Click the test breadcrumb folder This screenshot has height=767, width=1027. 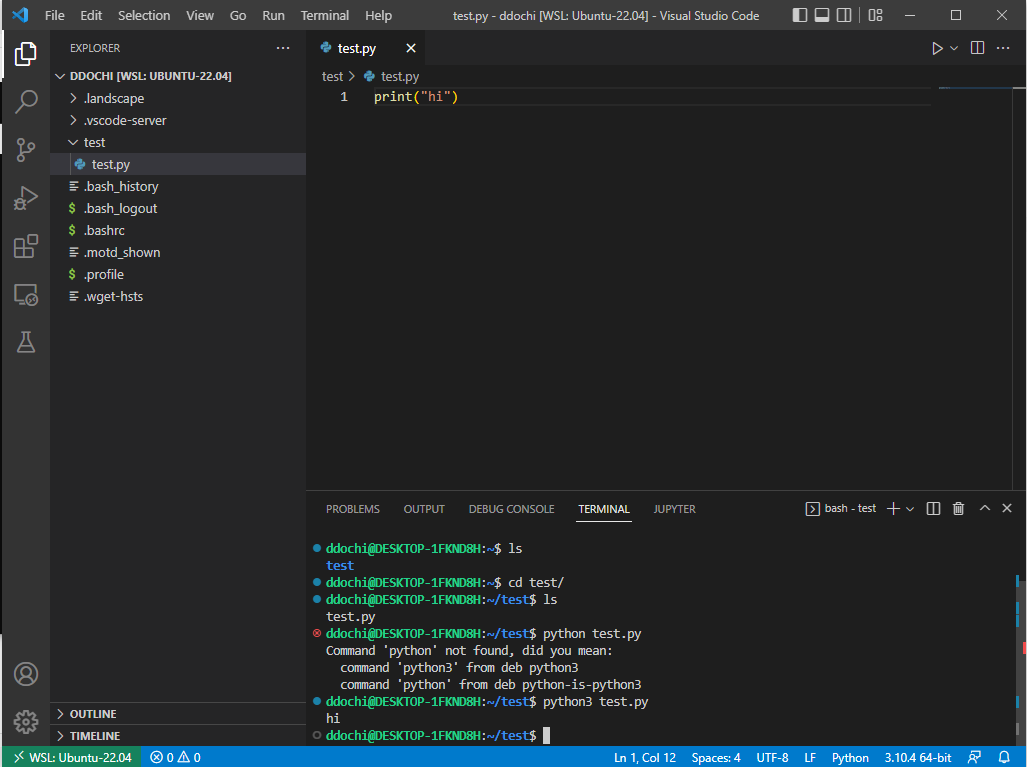click(x=332, y=77)
